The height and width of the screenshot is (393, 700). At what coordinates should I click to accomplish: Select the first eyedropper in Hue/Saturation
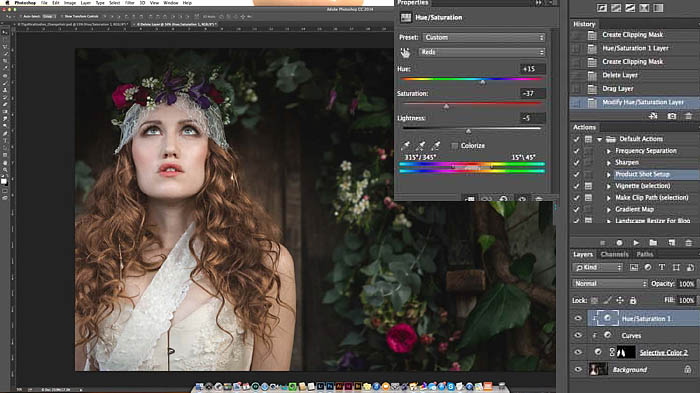coord(405,146)
